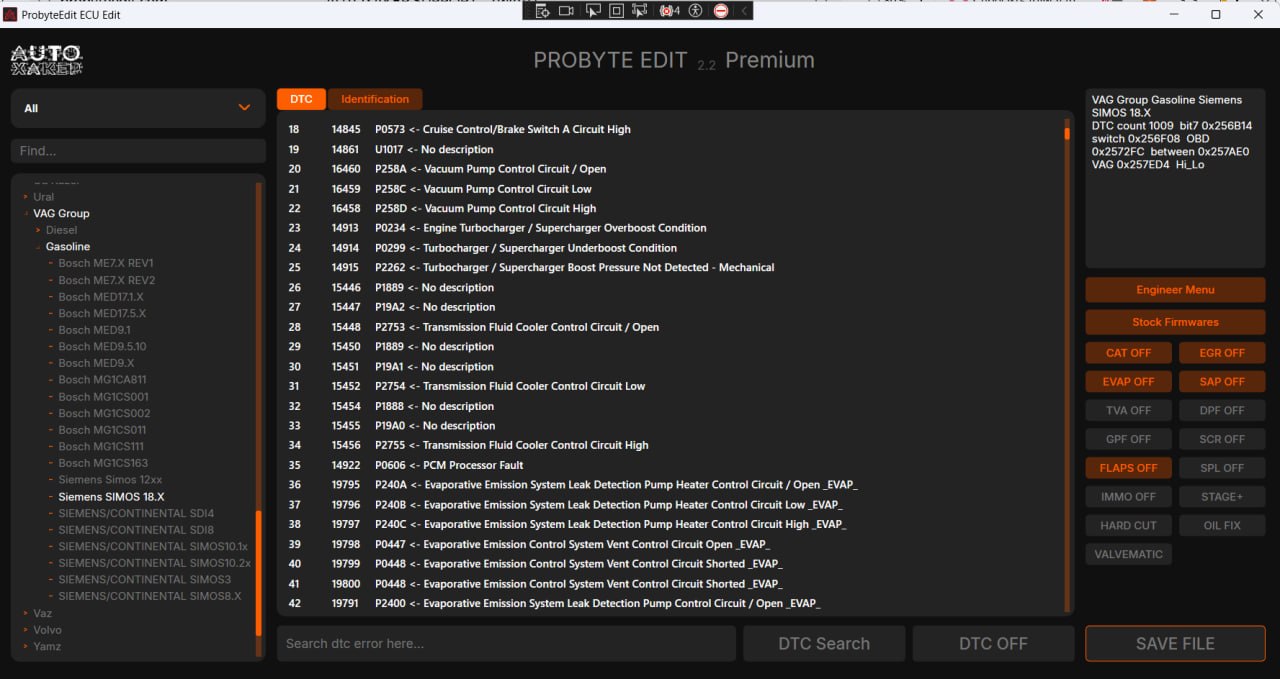The width and height of the screenshot is (1280, 679).
Task: Select Bosch MED9.5.10 in tree
Action: [102, 346]
